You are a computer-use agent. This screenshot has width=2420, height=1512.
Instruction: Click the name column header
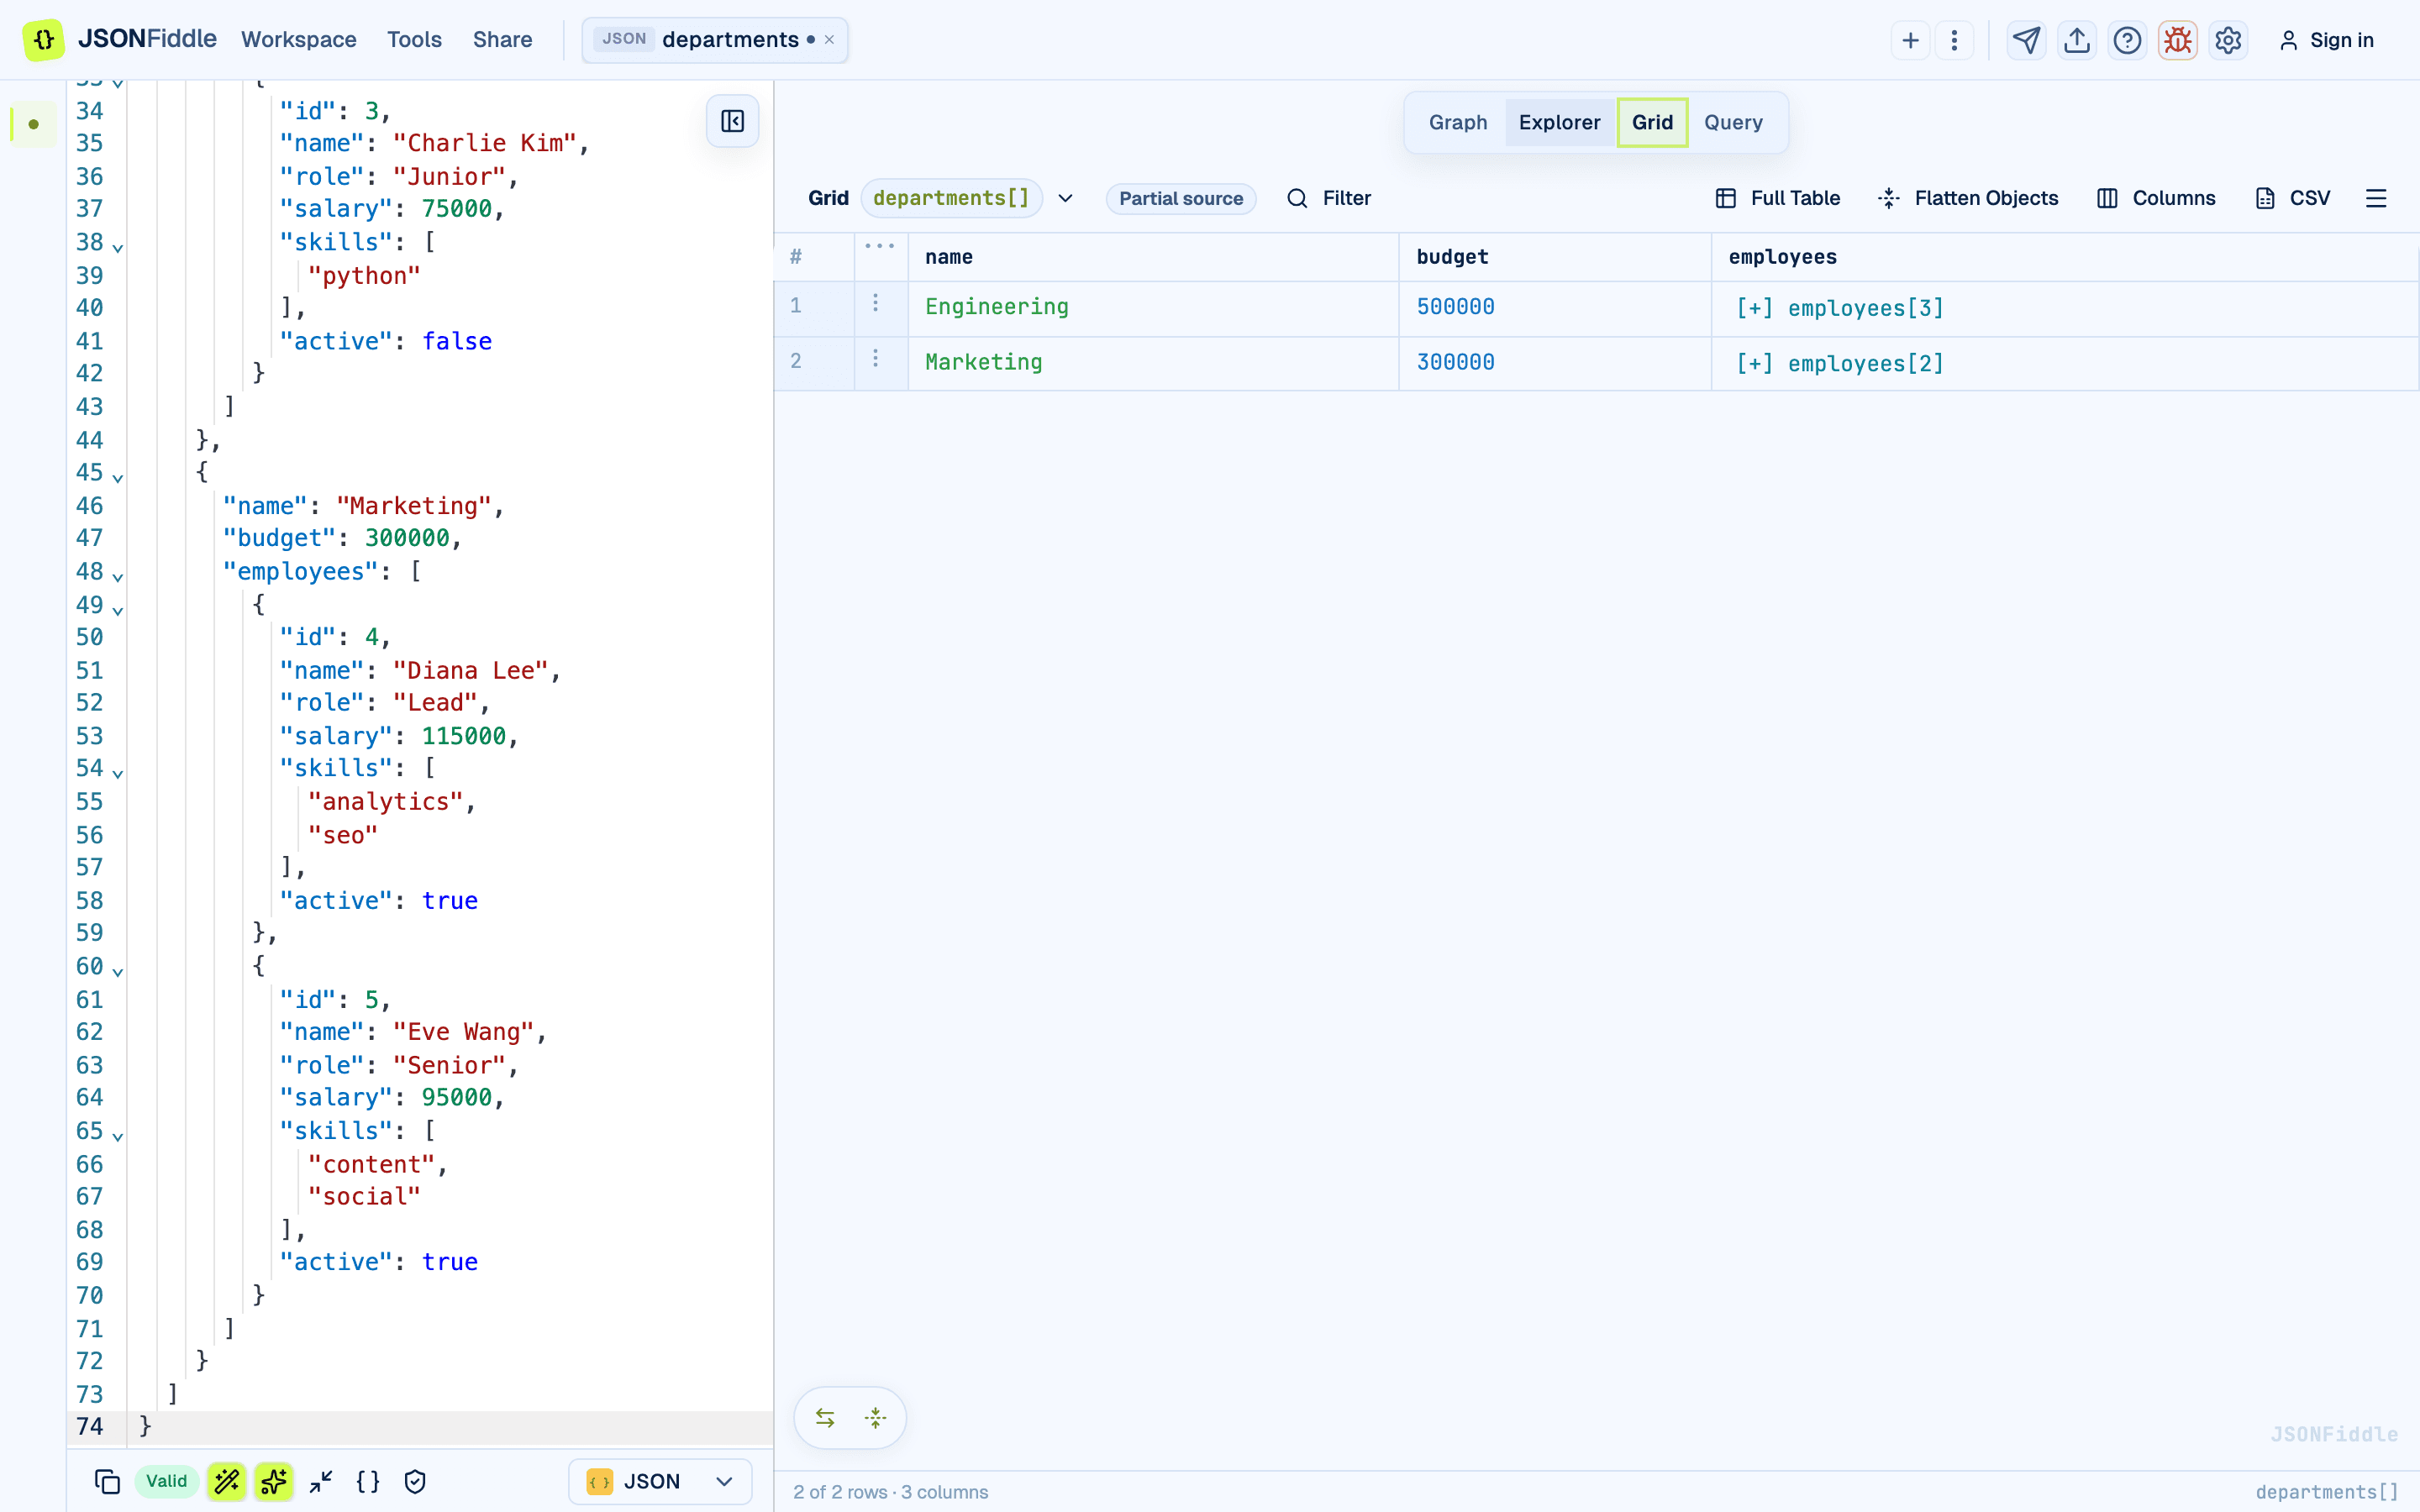pos(1154,257)
